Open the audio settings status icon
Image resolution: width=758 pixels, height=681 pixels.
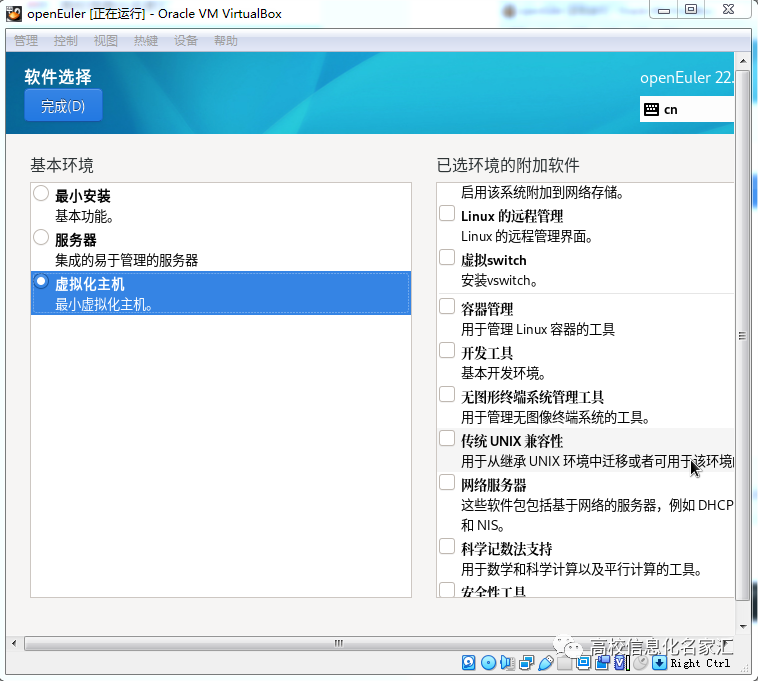tap(507, 663)
